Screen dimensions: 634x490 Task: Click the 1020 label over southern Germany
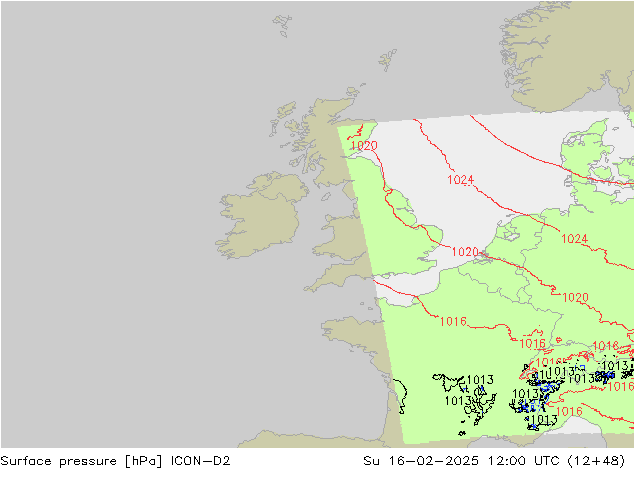click(x=575, y=298)
